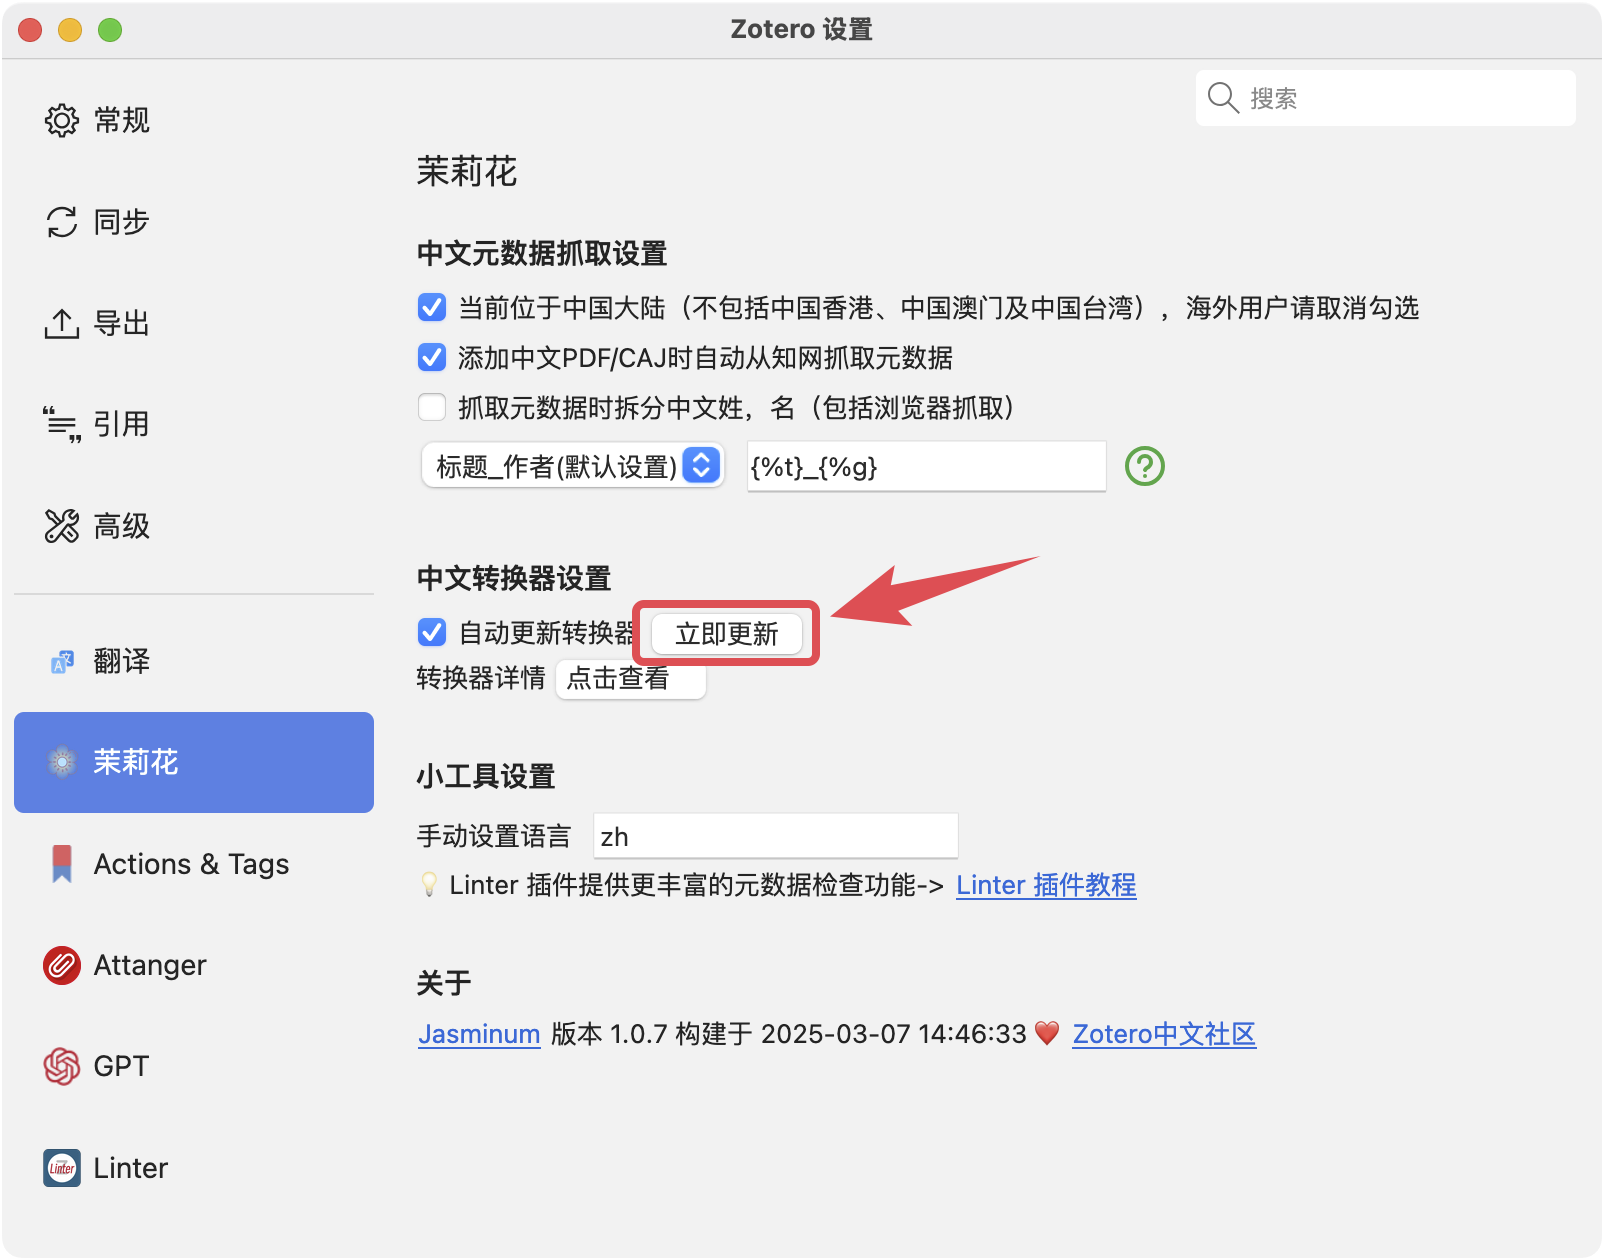Switch to the Actions & Tags pane
The image size is (1602, 1258).
point(192,864)
